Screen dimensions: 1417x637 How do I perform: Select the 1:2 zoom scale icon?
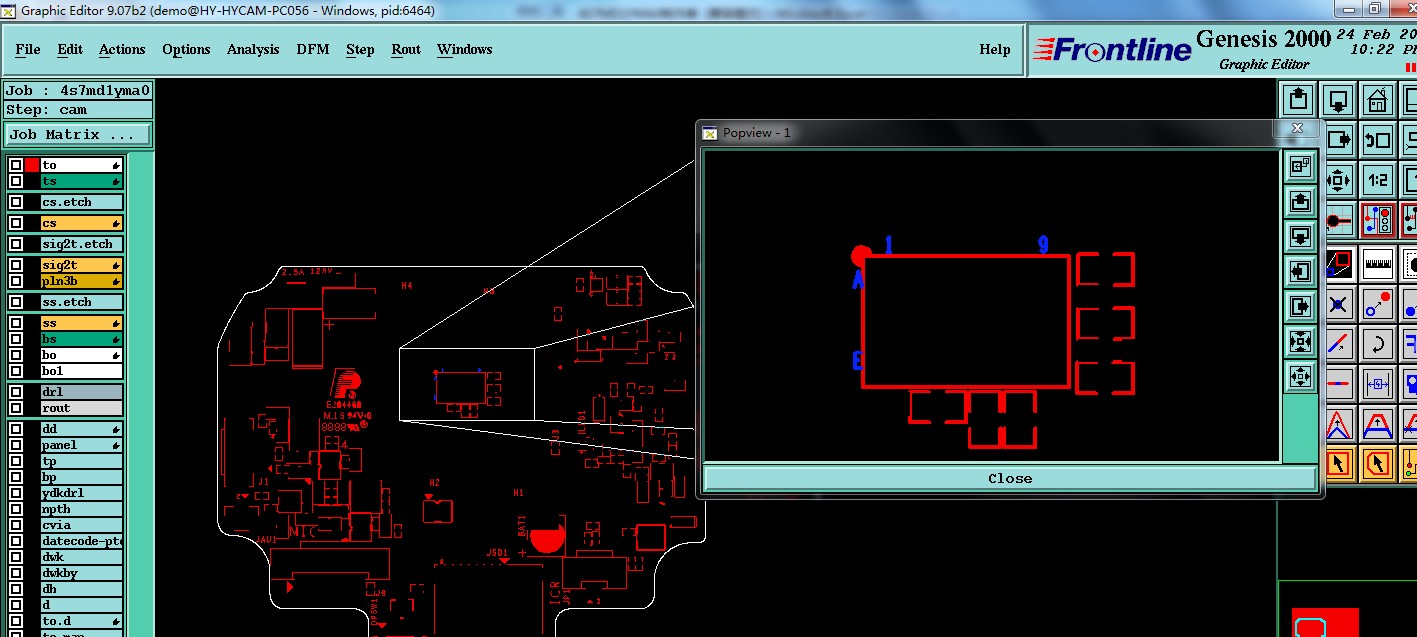click(1377, 179)
